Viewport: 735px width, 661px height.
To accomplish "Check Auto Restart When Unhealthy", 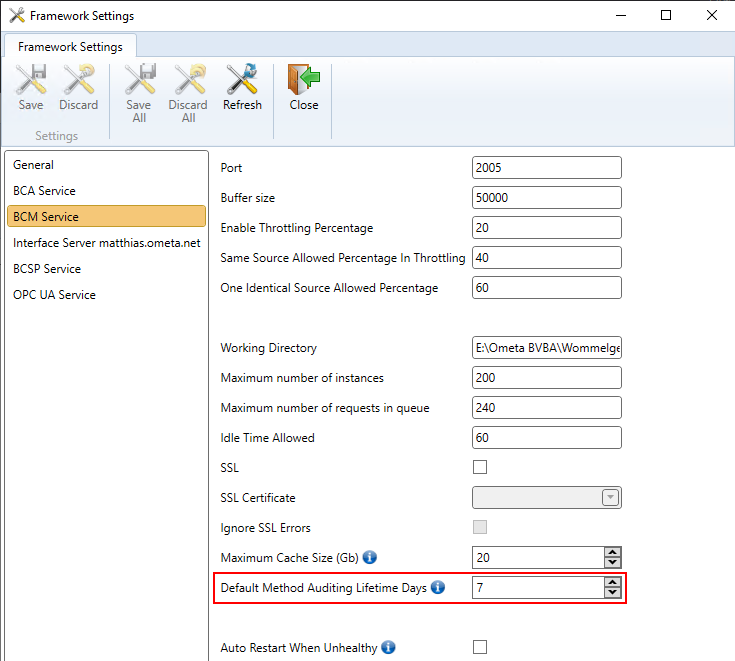I will click(x=480, y=647).
